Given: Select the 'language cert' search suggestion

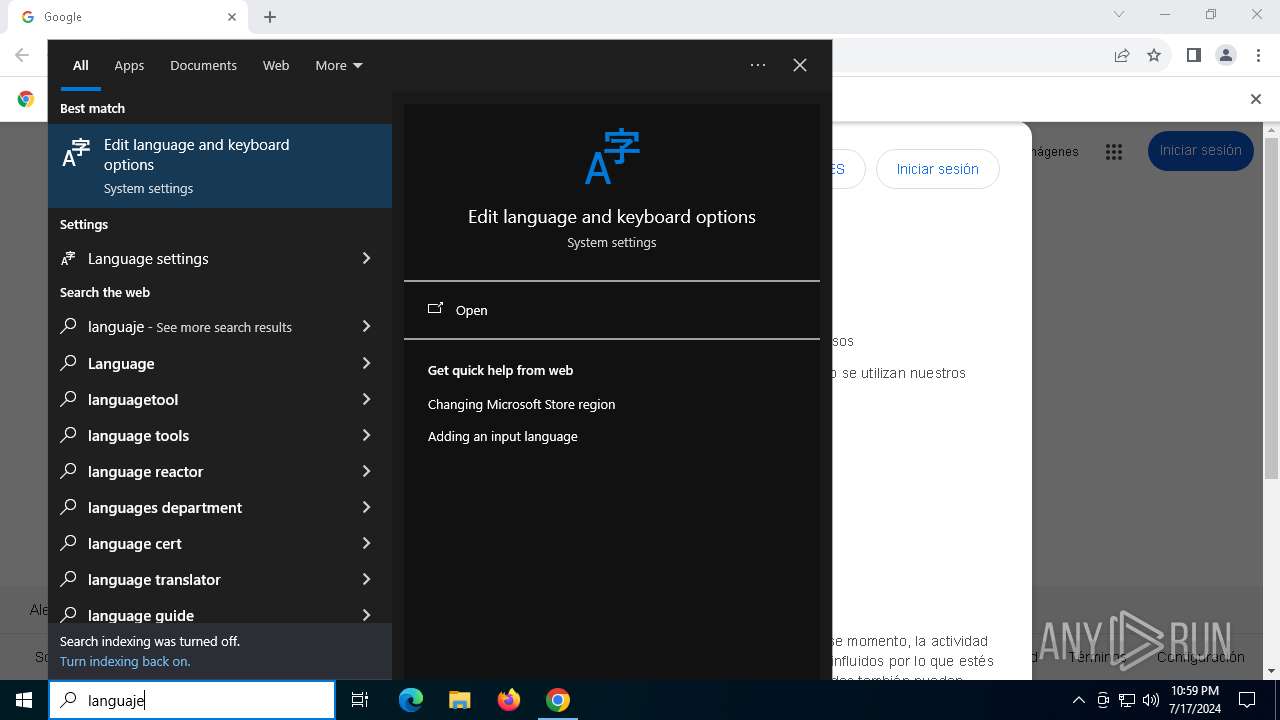Looking at the screenshot, I should click(x=220, y=543).
